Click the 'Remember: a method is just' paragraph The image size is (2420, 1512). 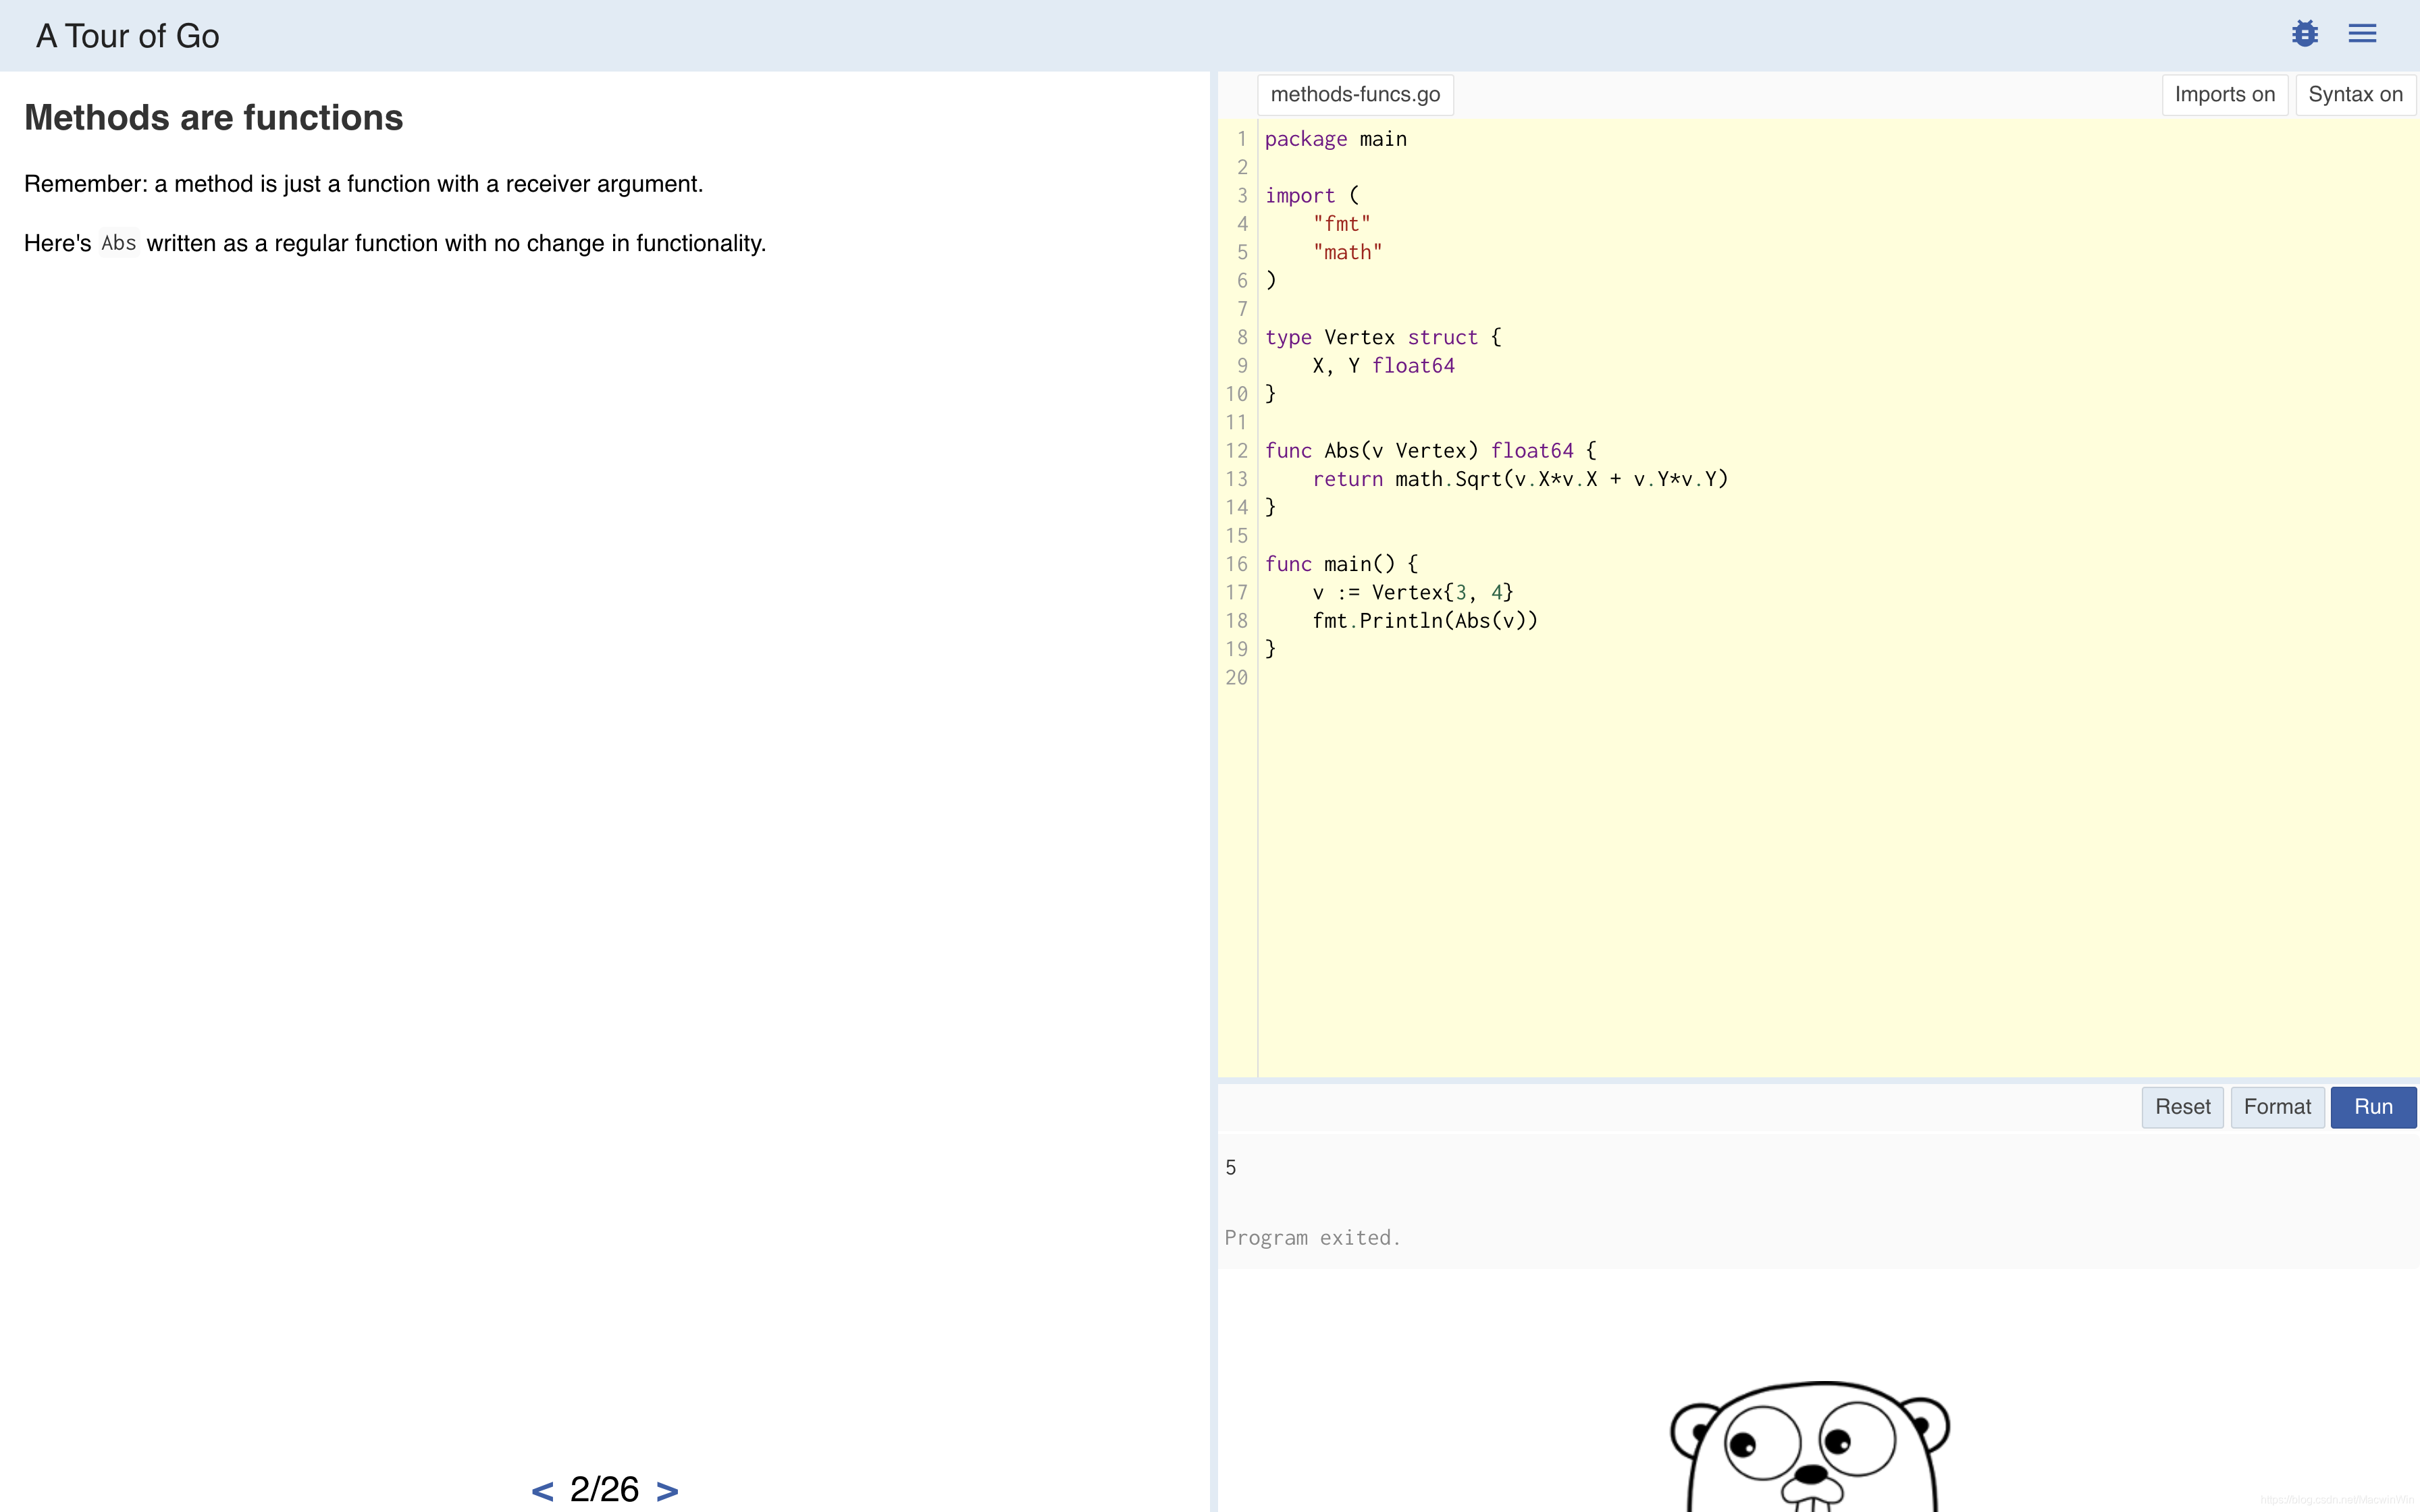tap(364, 184)
